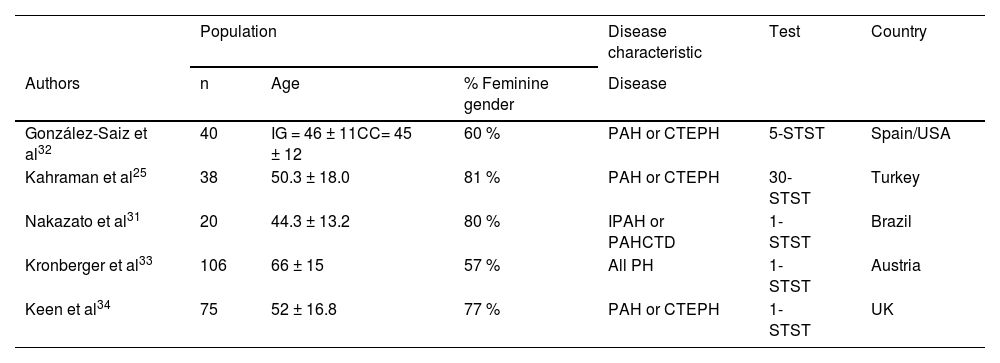
Task: Open citation 31 beside Nakazato et al
Action: tap(133, 217)
